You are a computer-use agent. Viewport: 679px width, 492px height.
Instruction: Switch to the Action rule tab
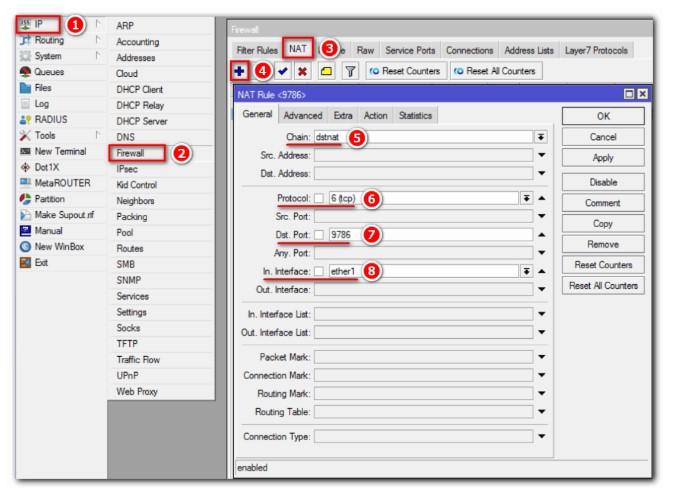pyautogui.click(x=375, y=116)
